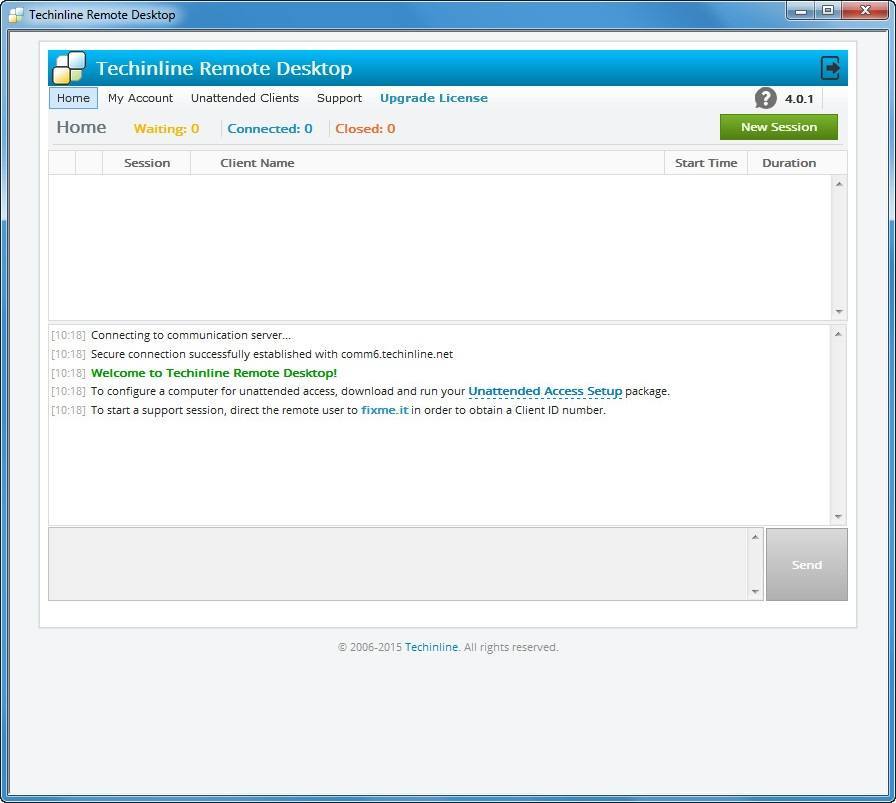Image resolution: width=896 pixels, height=803 pixels.
Task: Click the sign-out arrow icon in header
Action: 830,67
